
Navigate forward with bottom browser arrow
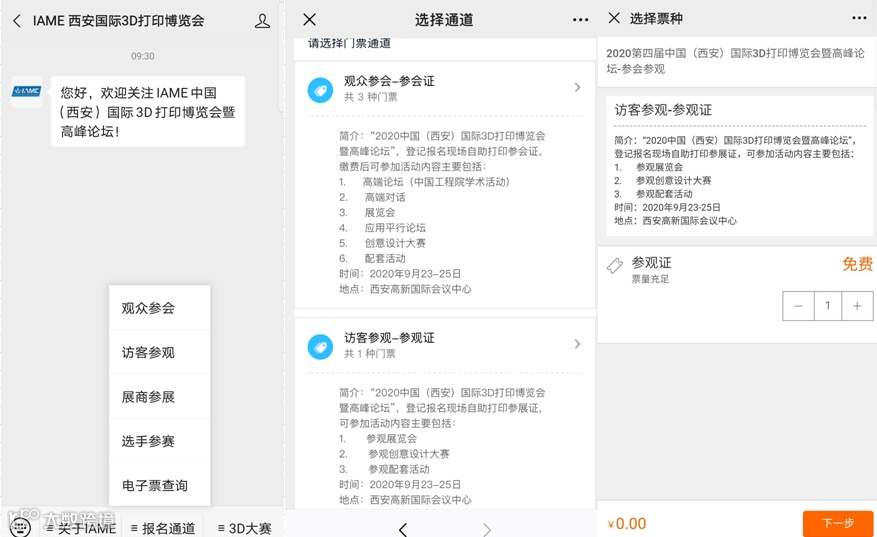pos(487,529)
